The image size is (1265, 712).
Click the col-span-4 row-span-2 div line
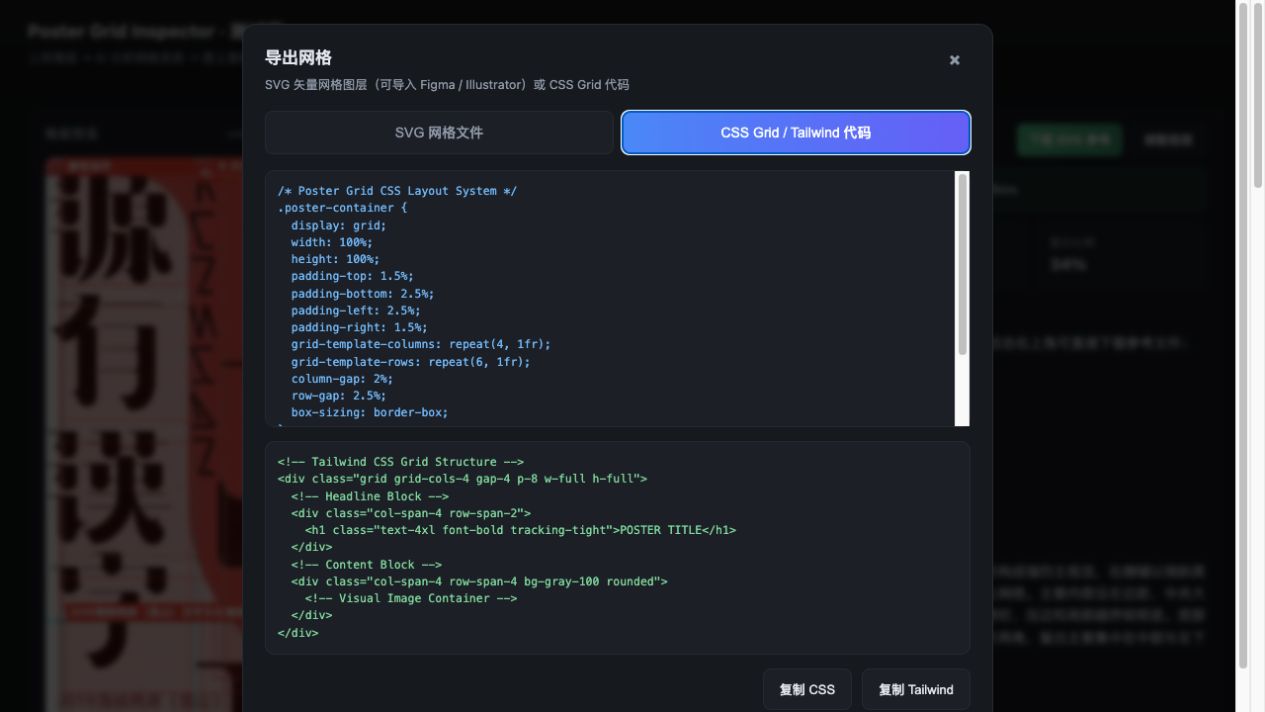point(411,513)
